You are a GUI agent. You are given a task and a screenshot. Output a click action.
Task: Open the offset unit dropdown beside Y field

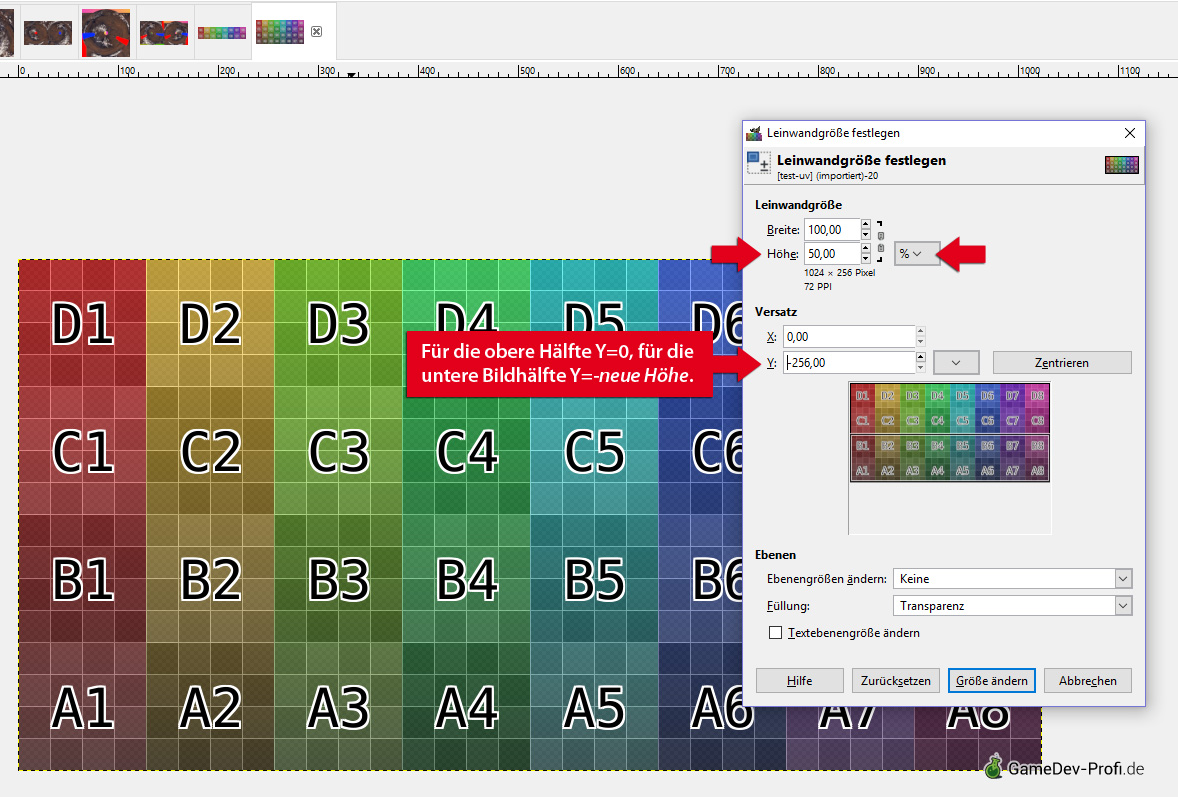957,362
